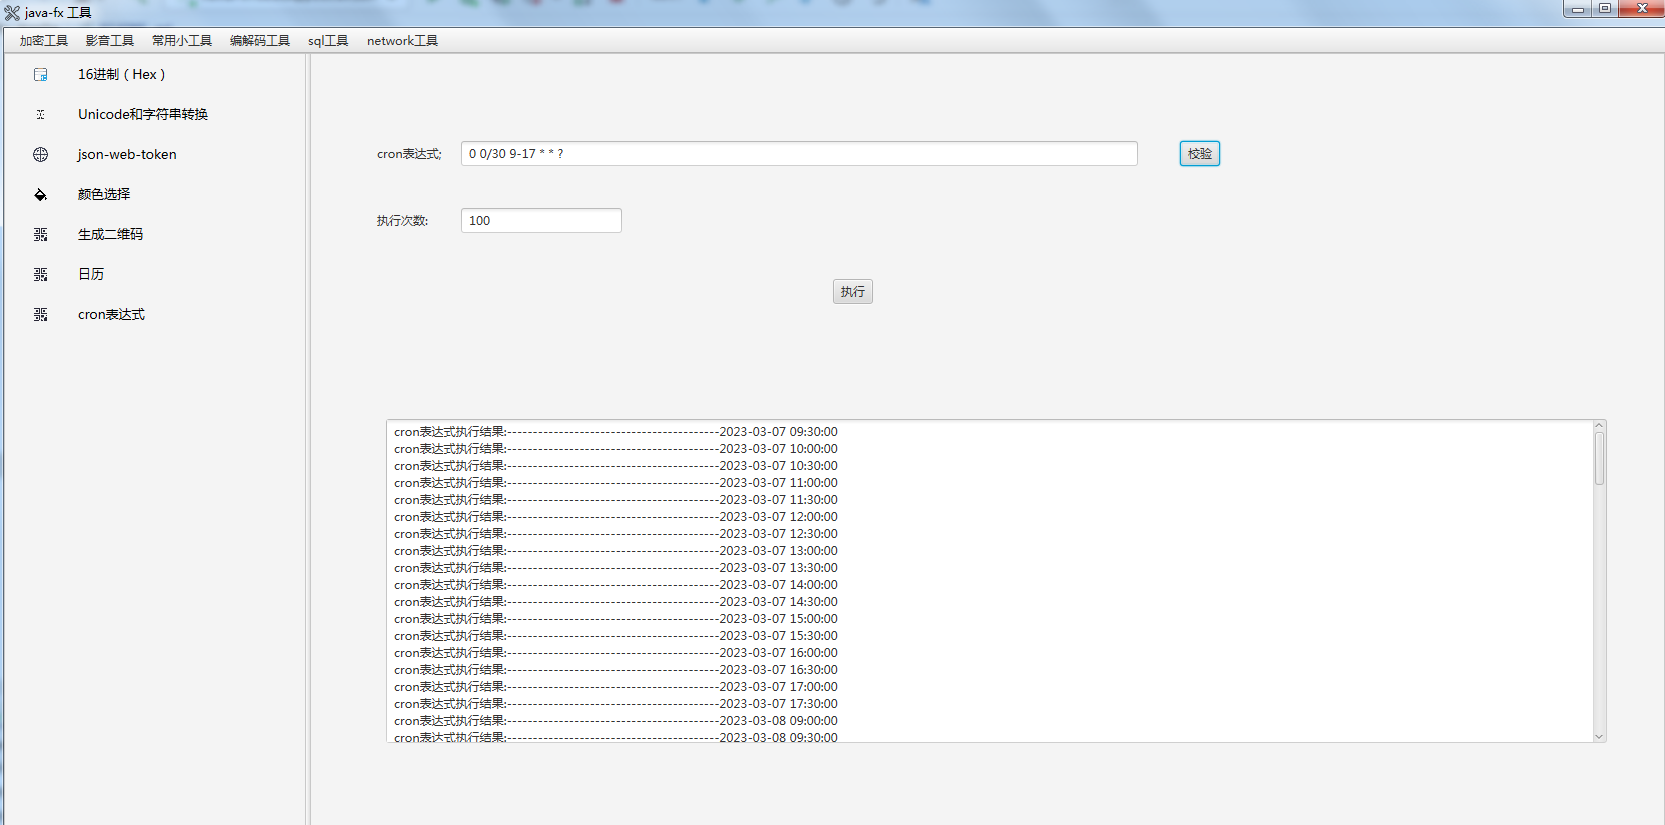Click the Unicode和字符串转换 sidebar icon

click(x=41, y=115)
